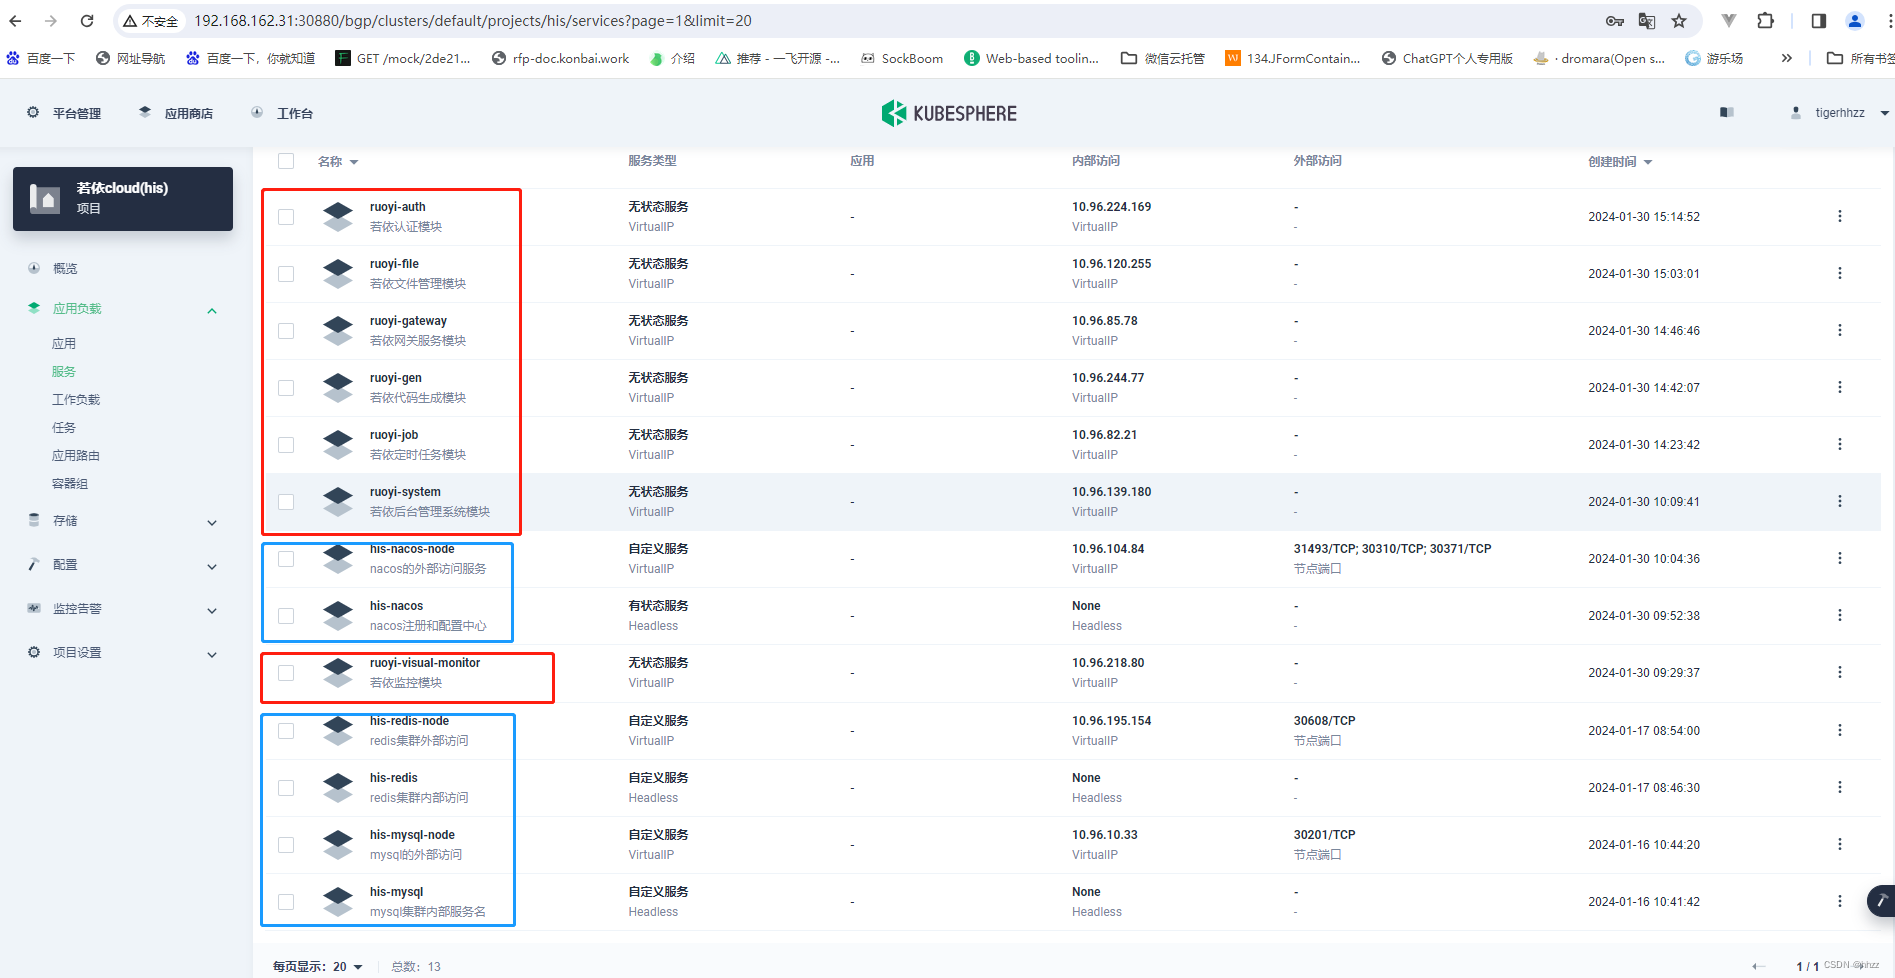Image resolution: width=1895 pixels, height=978 pixels.
Task: Go to 概览 in the sidebar
Action: coord(65,268)
